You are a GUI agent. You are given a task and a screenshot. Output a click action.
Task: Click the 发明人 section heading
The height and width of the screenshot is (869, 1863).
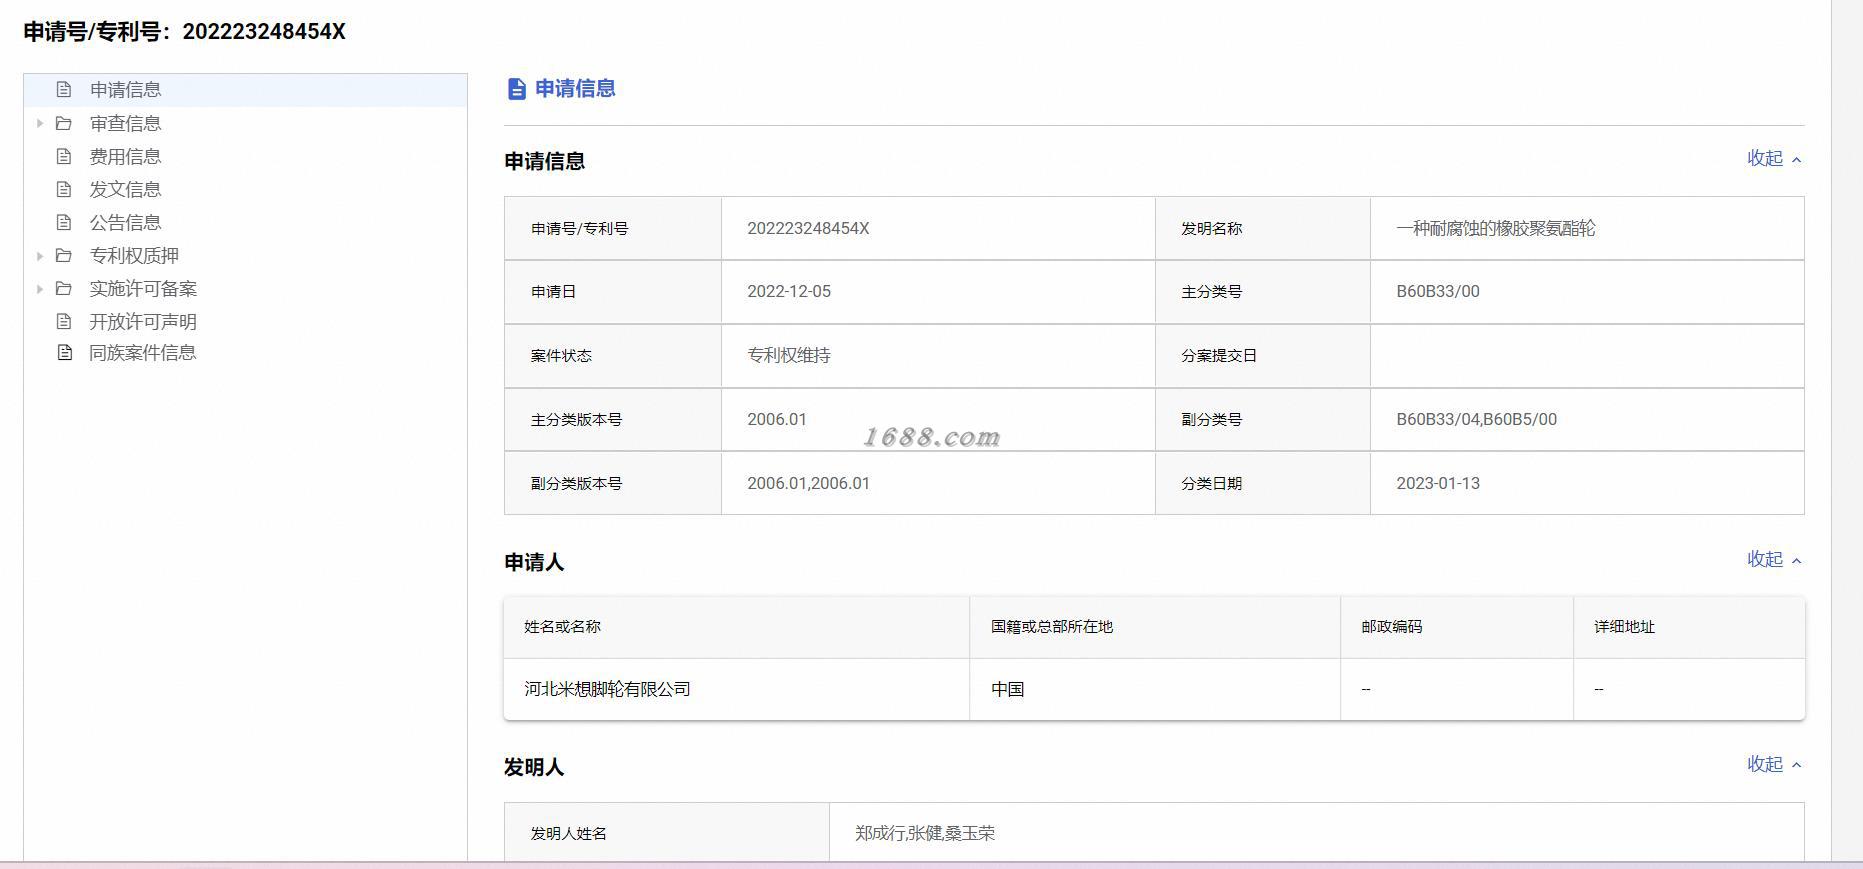534,767
